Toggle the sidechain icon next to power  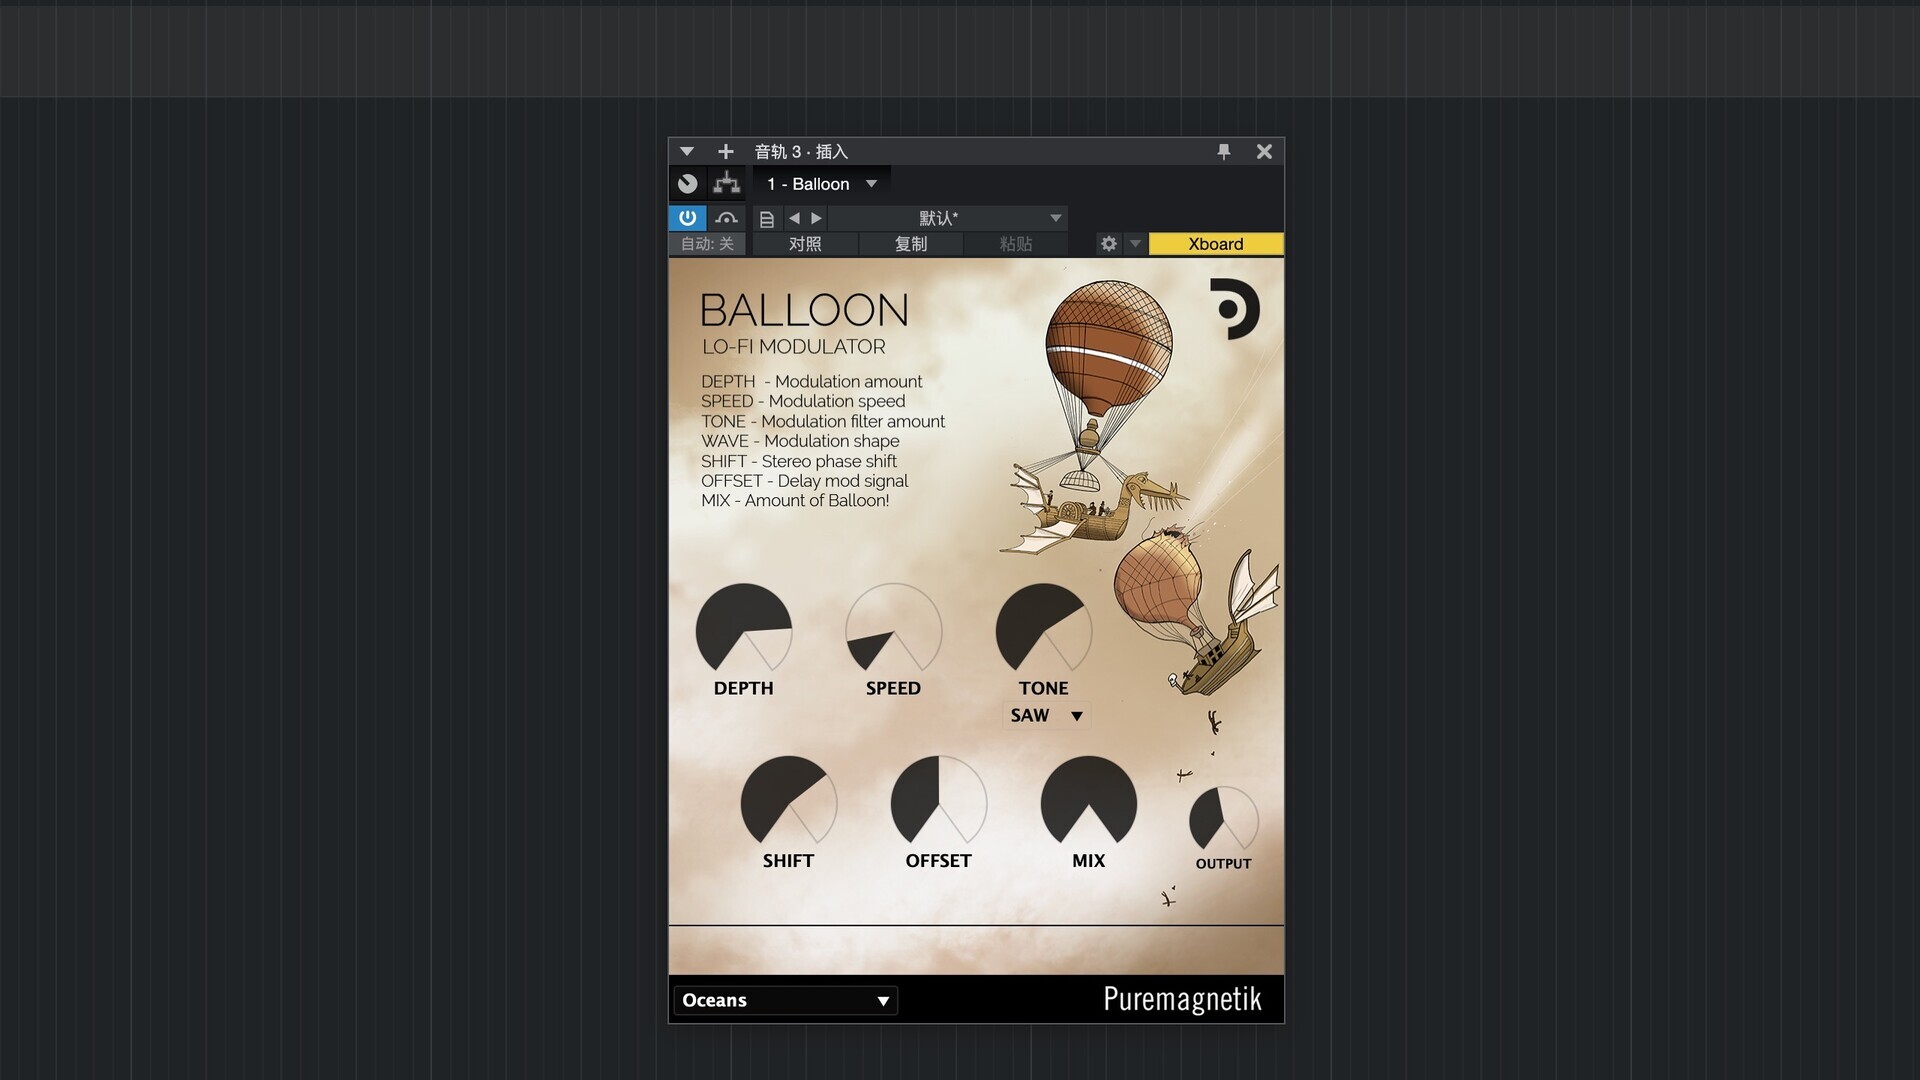[727, 218]
